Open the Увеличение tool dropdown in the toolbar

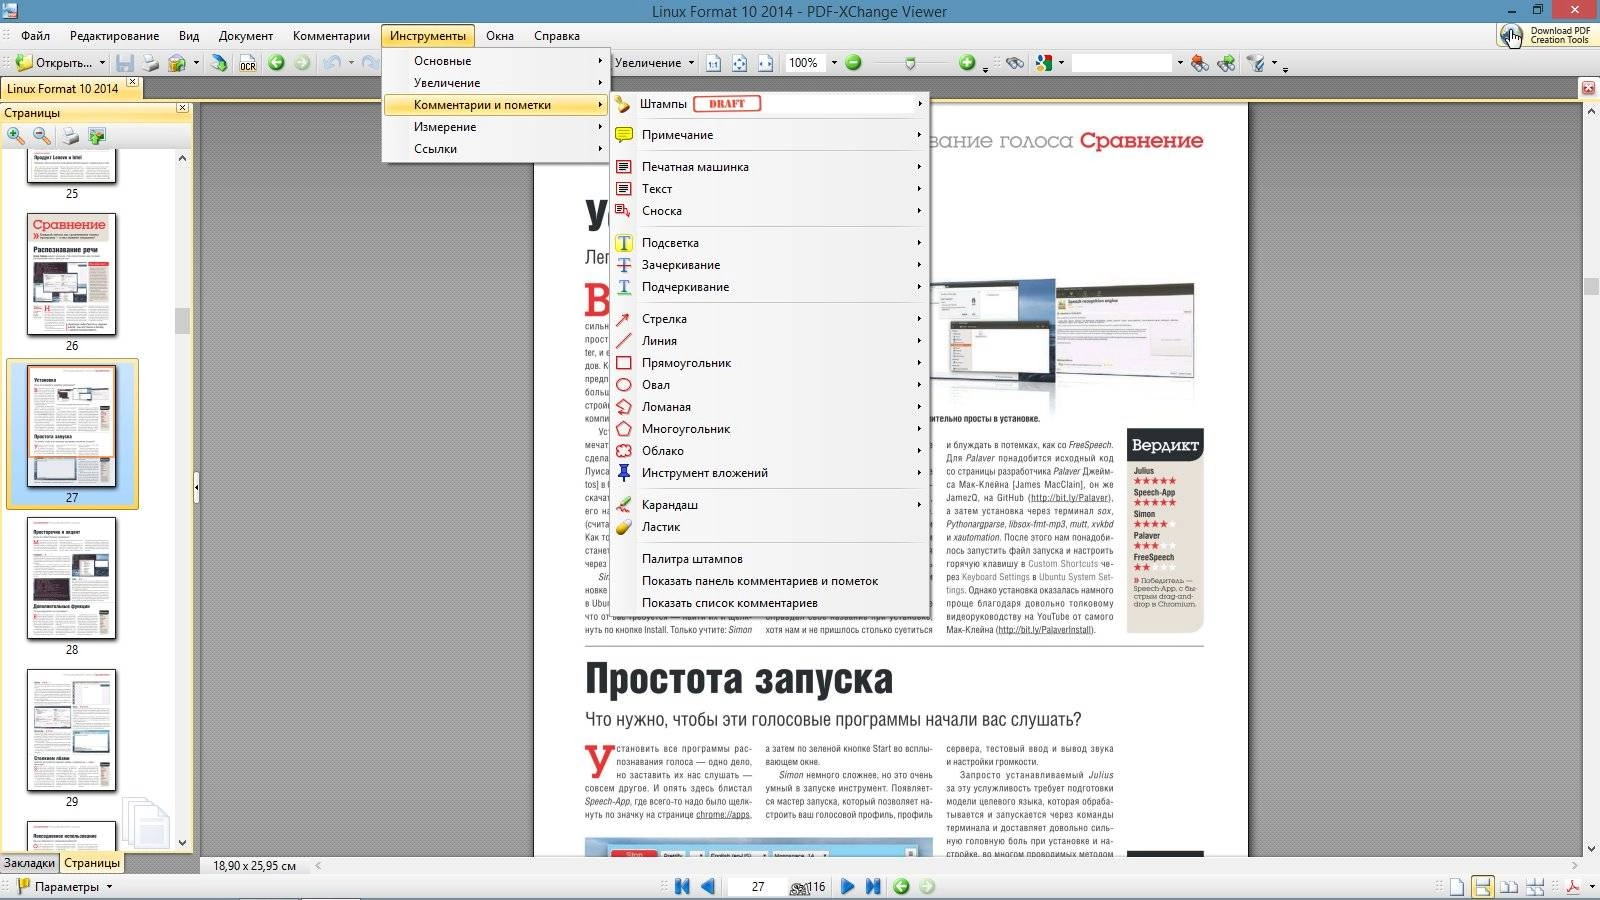pyautogui.click(x=691, y=63)
